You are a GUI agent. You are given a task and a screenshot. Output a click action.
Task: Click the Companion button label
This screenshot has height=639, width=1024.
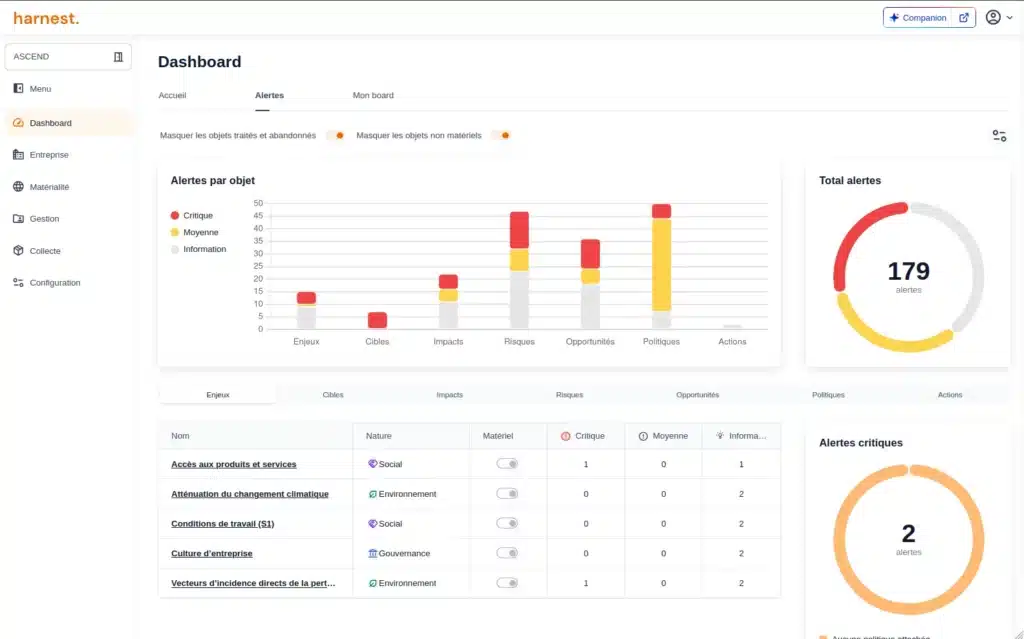924,18
